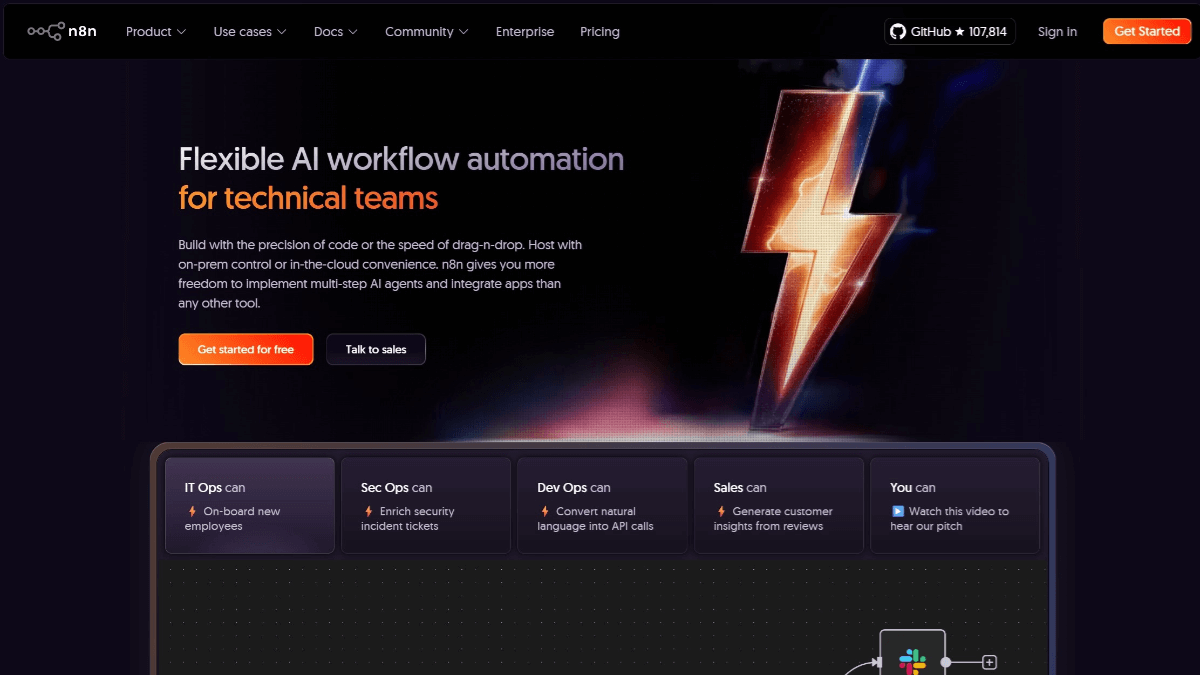
Task: Expand the Product menu
Action: [x=156, y=31]
